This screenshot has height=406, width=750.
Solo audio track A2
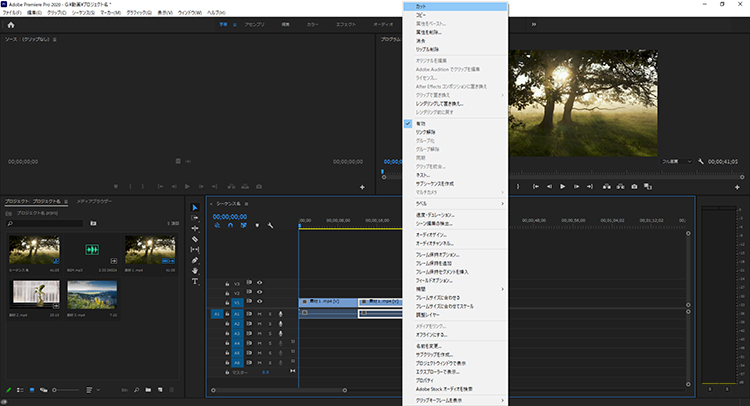270,324
